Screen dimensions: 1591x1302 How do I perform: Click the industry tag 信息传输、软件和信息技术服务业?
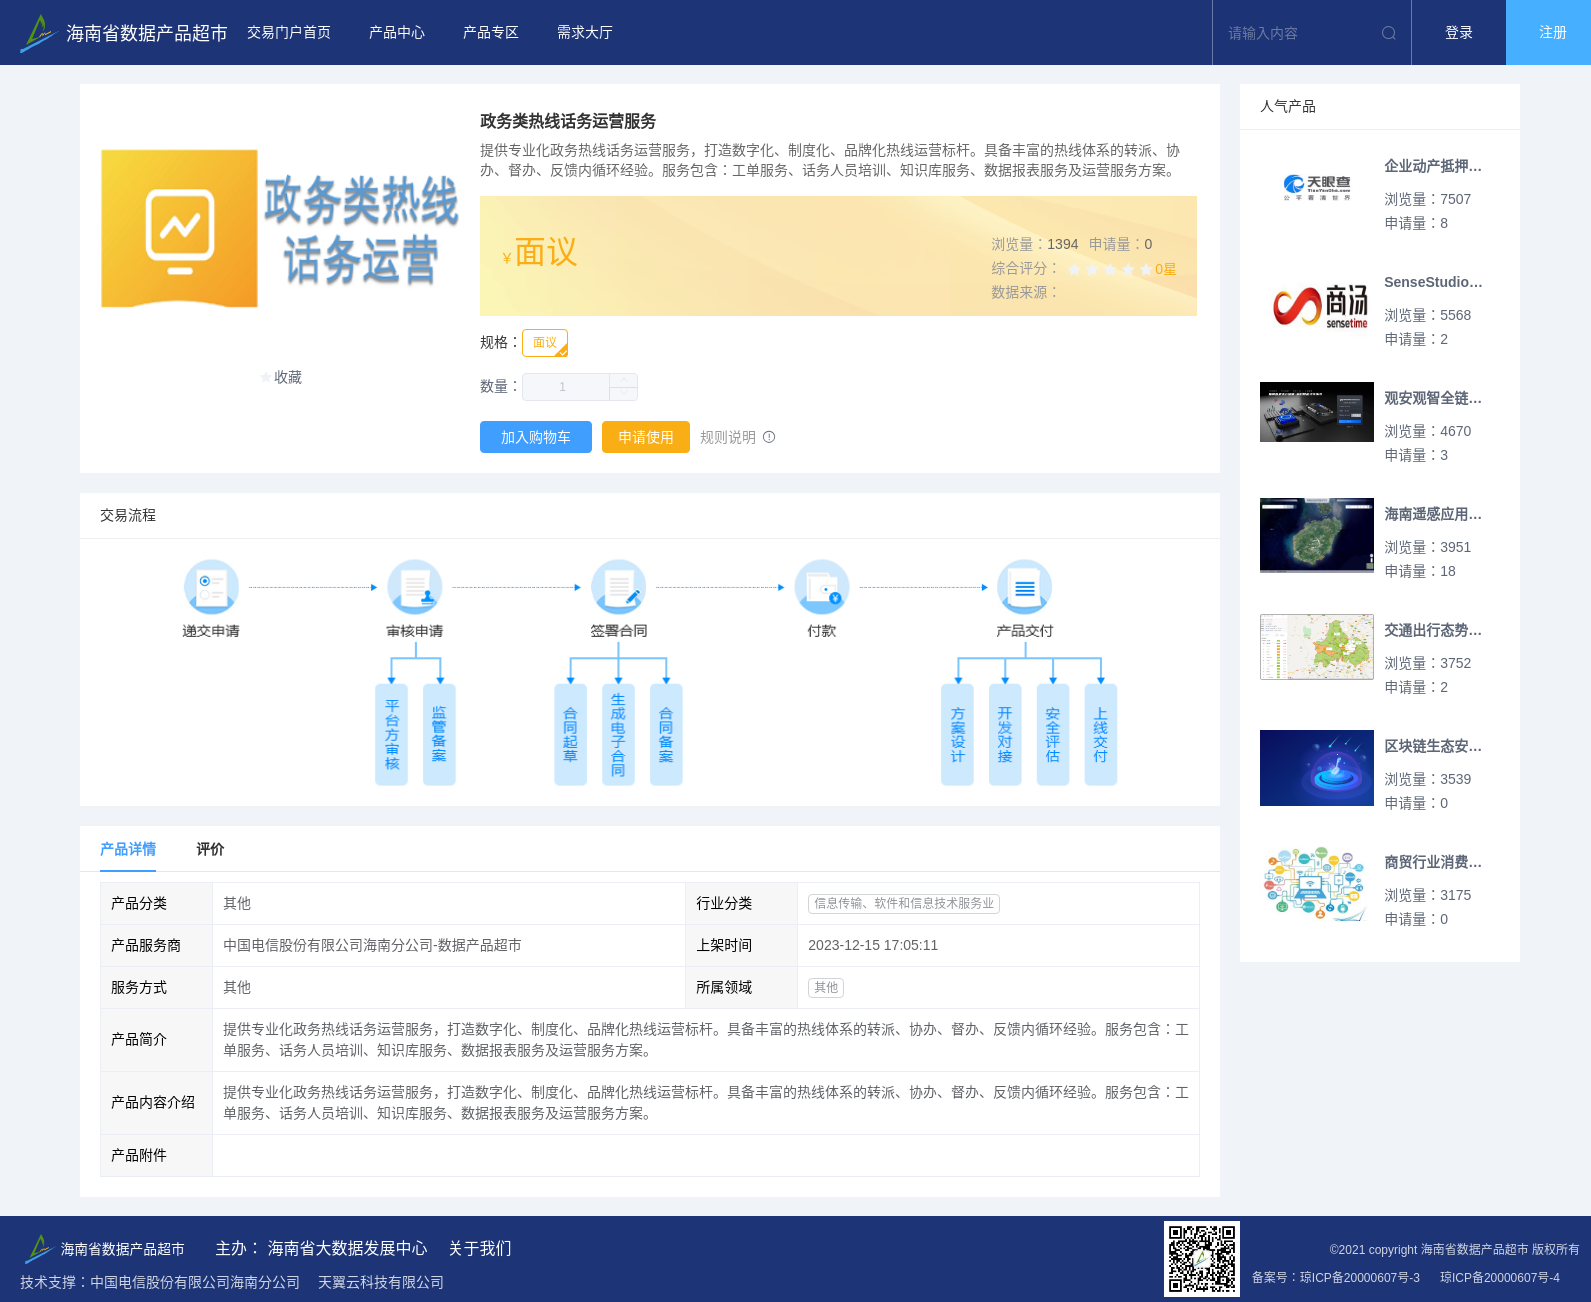(904, 903)
